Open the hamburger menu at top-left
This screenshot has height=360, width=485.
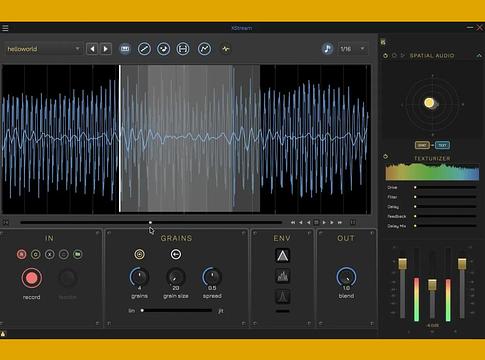click(5, 28)
